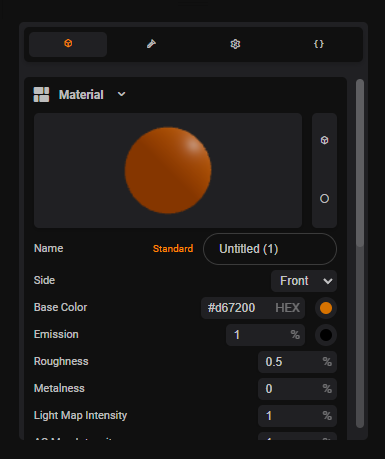The image size is (385, 459).
Task: Click the Material heading text
Action: pos(81,95)
